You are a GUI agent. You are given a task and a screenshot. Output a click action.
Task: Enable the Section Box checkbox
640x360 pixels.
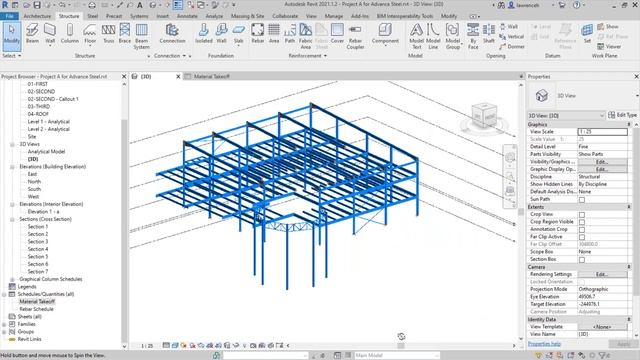tap(582, 260)
